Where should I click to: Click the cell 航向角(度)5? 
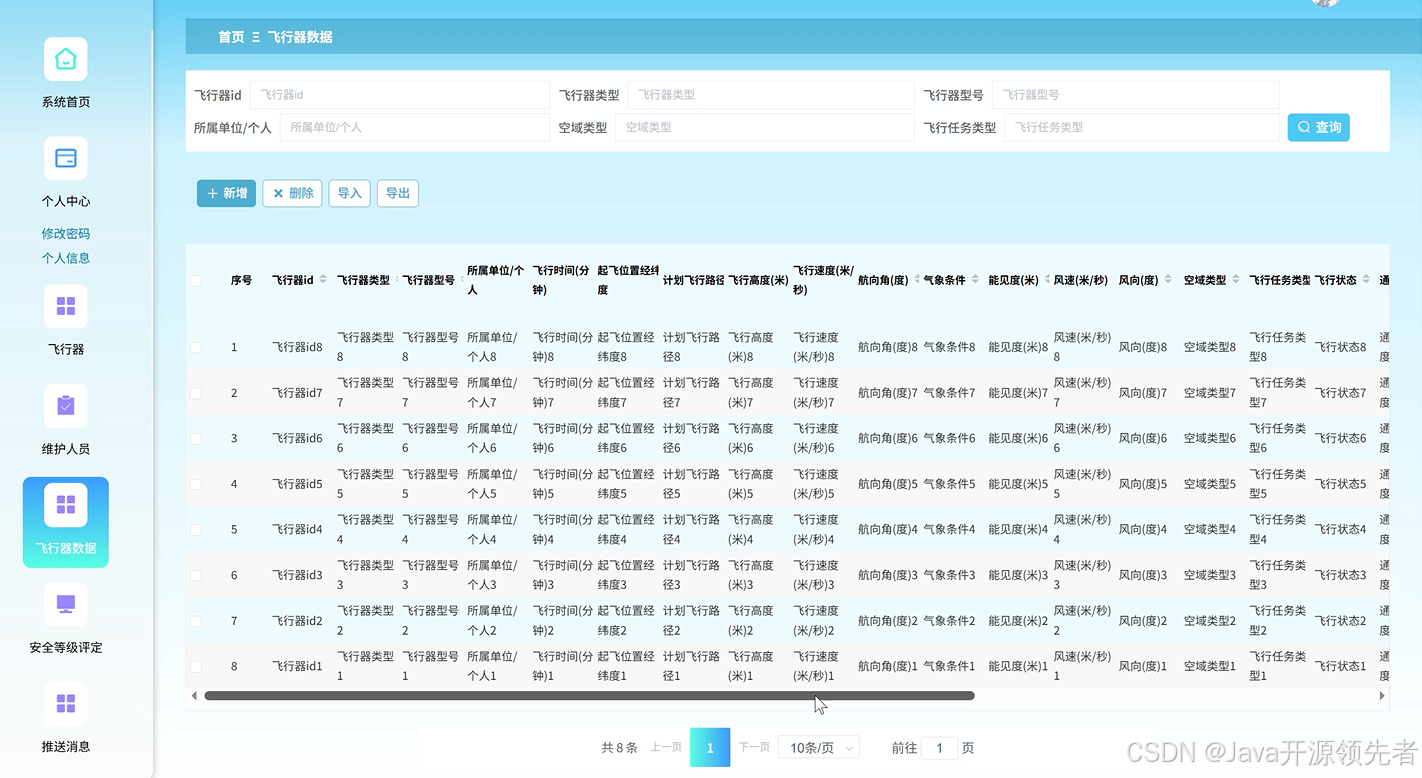coord(888,484)
